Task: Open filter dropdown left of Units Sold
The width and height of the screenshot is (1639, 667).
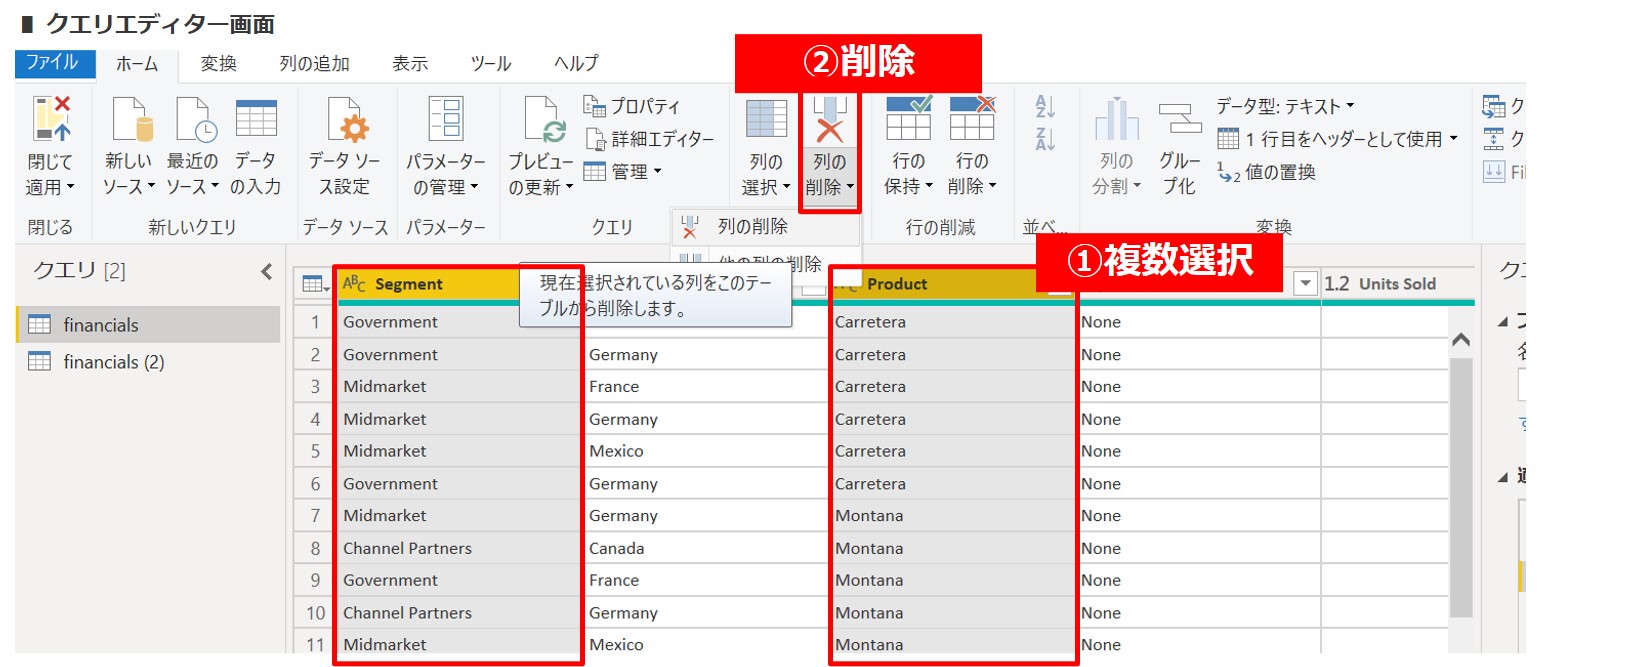Action: (x=1305, y=284)
